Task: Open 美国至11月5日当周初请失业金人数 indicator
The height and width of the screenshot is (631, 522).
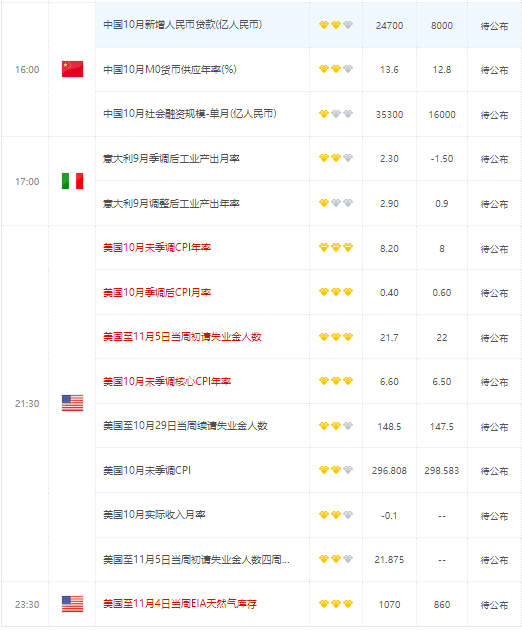Action: tap(182, 337)
